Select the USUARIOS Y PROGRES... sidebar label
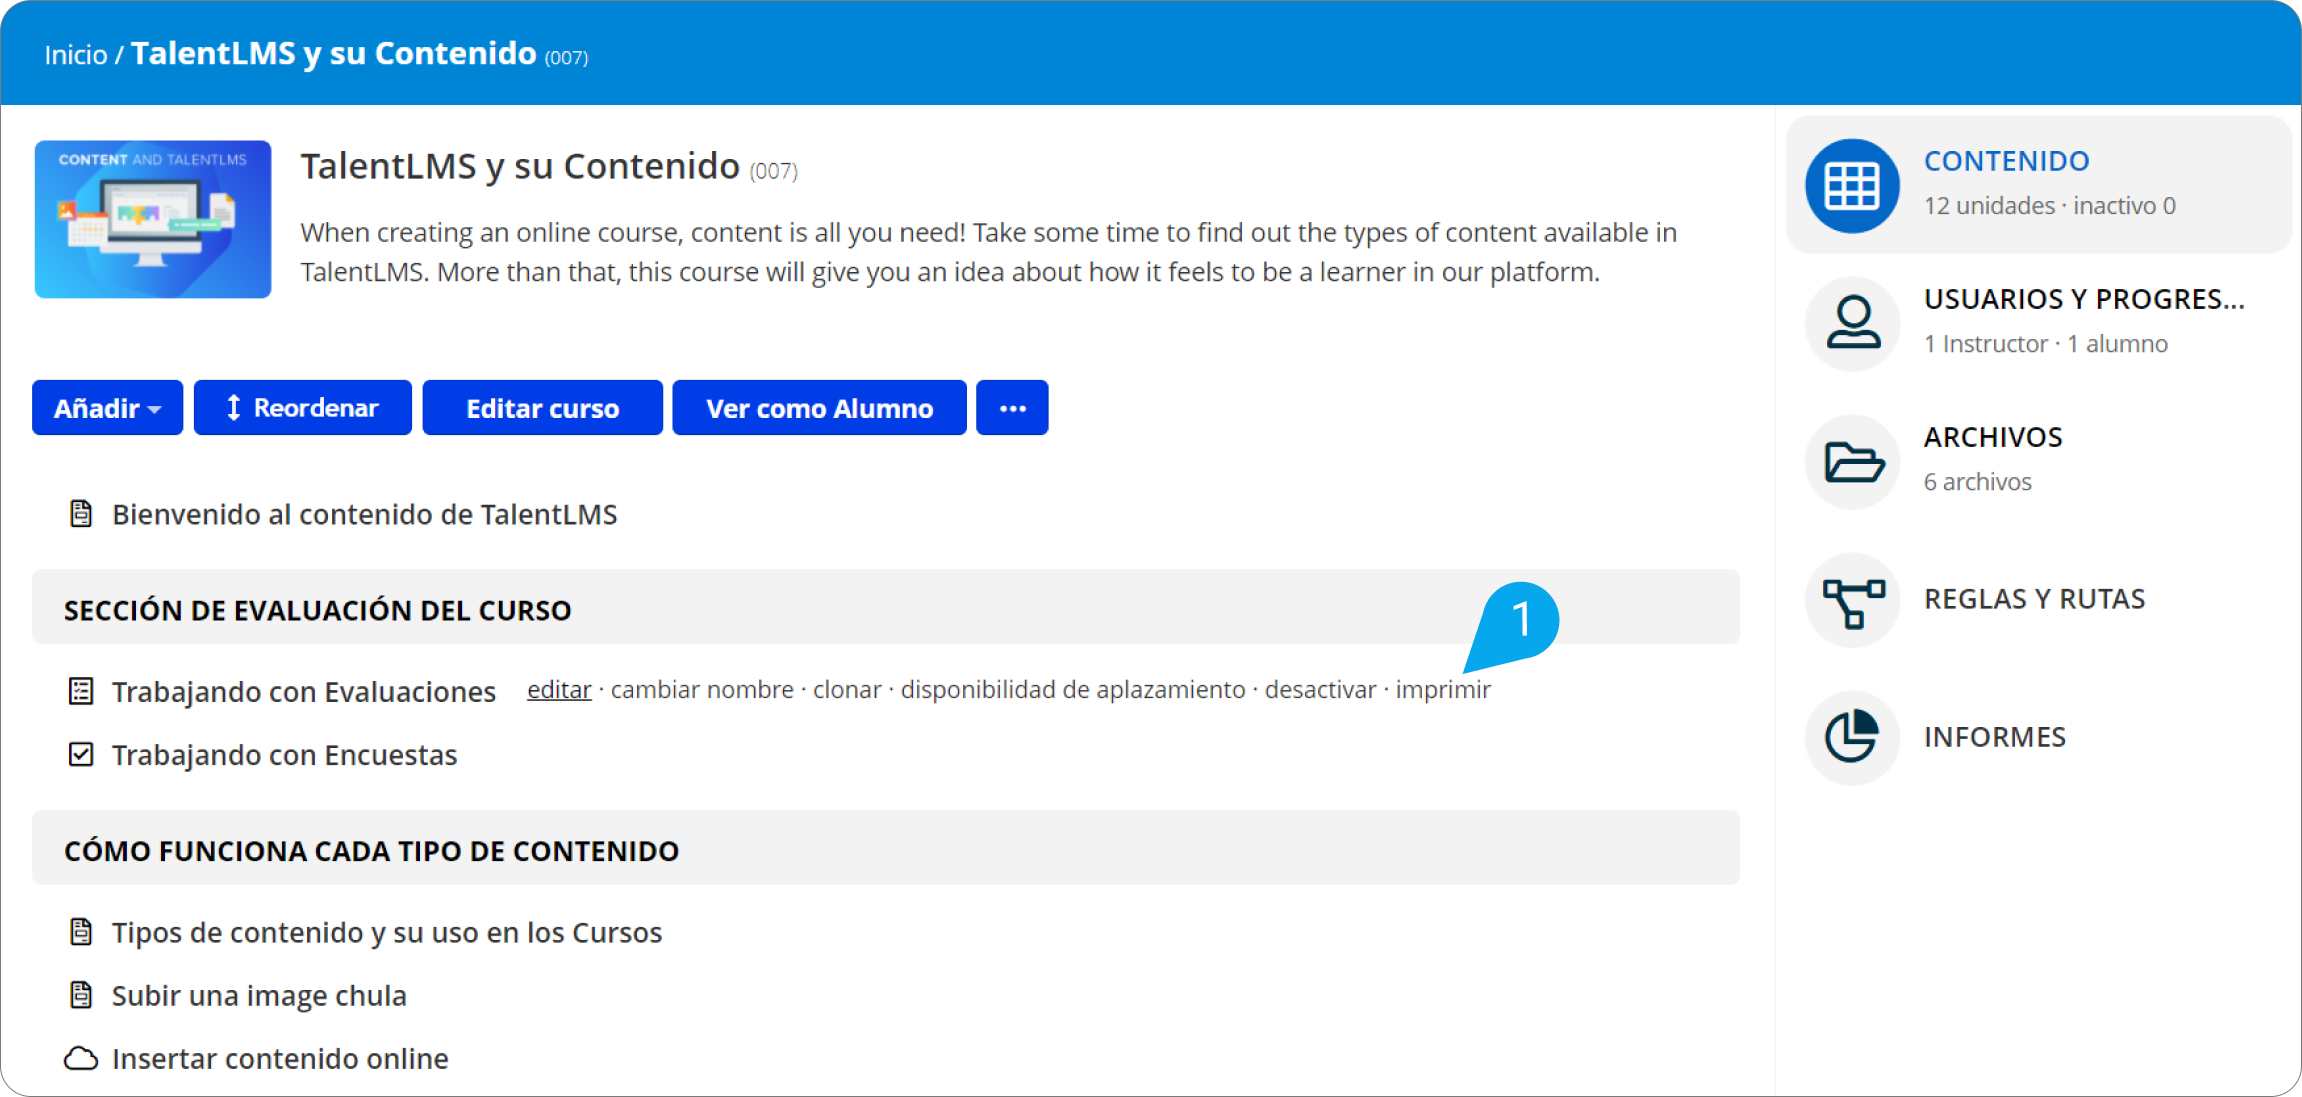 pyautogui.click(x=2085, y=299)
